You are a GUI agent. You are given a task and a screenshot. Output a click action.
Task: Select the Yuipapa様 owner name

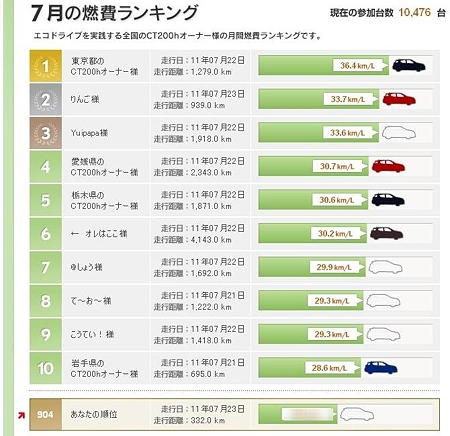89,133
